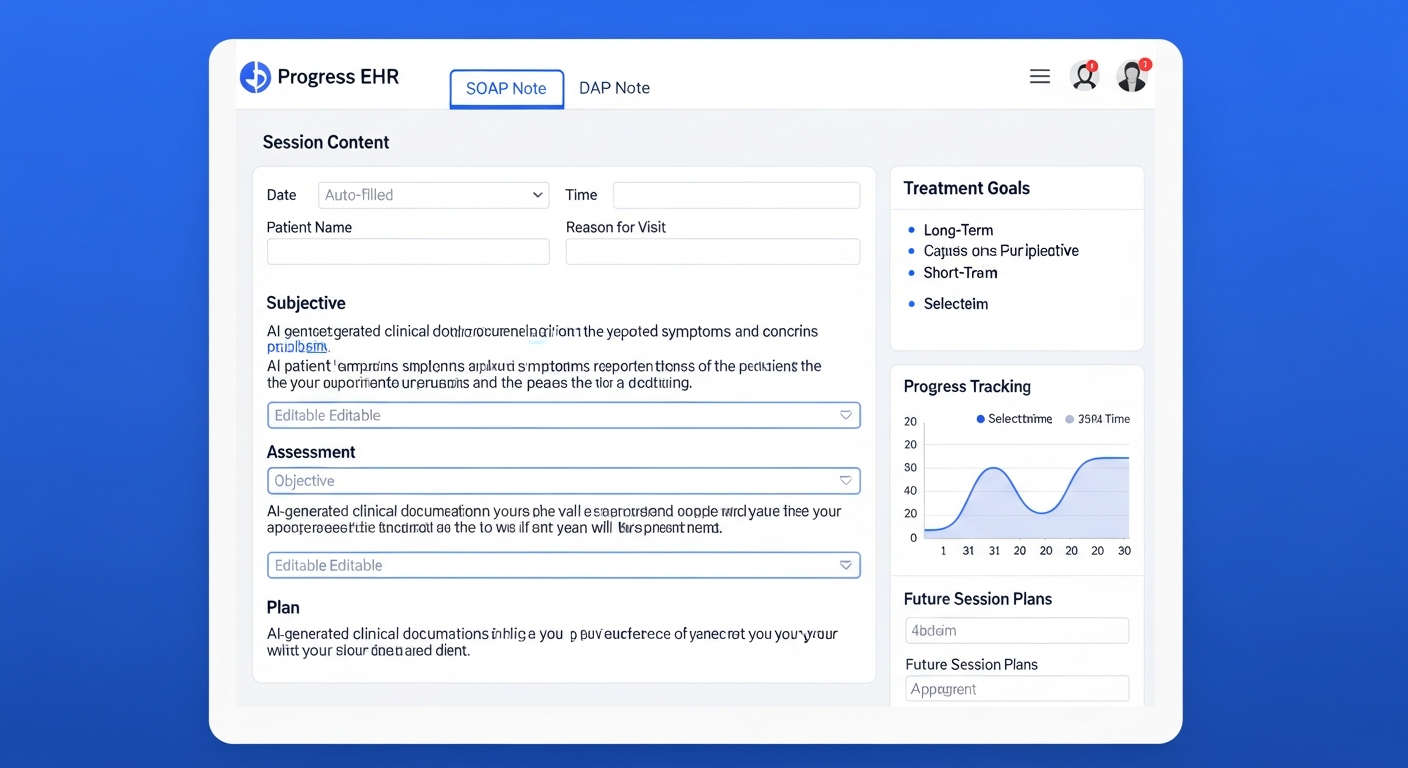Select the Appagrent input field

click(1017, 689)
